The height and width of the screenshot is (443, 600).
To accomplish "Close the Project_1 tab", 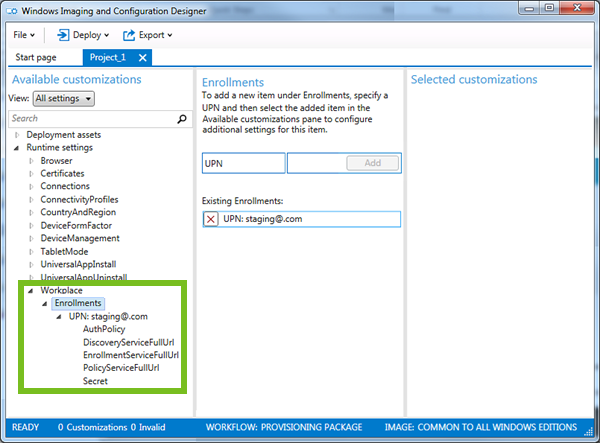I will click(143, 58).
